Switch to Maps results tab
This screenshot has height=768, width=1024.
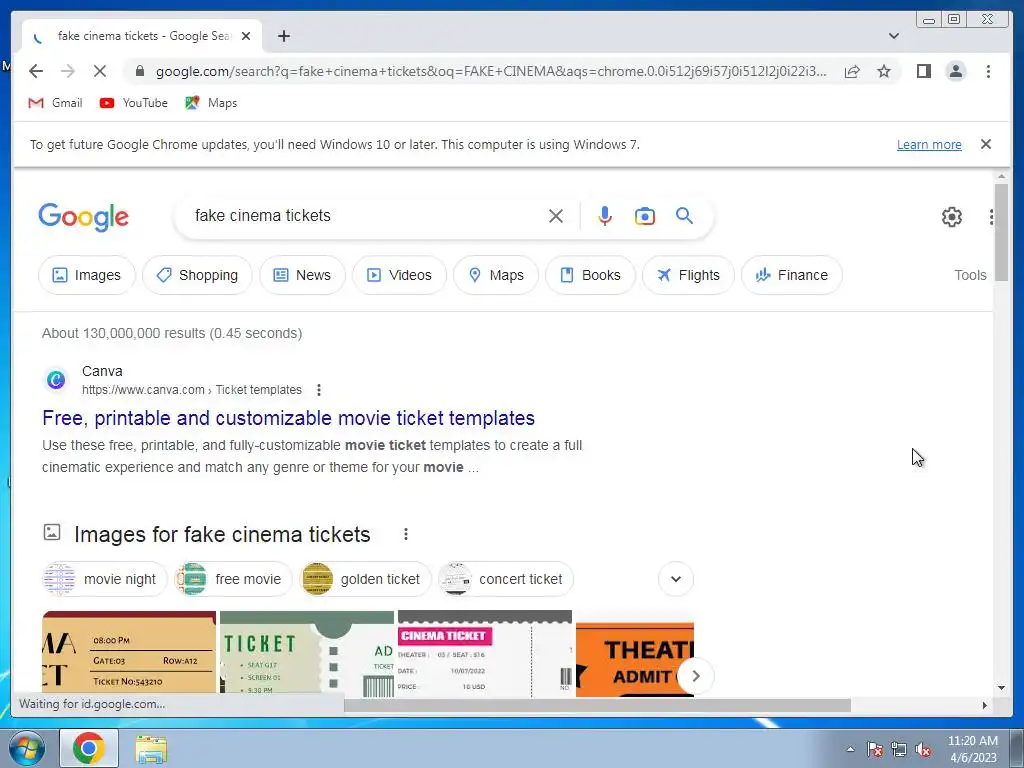[x=496, y=275]
